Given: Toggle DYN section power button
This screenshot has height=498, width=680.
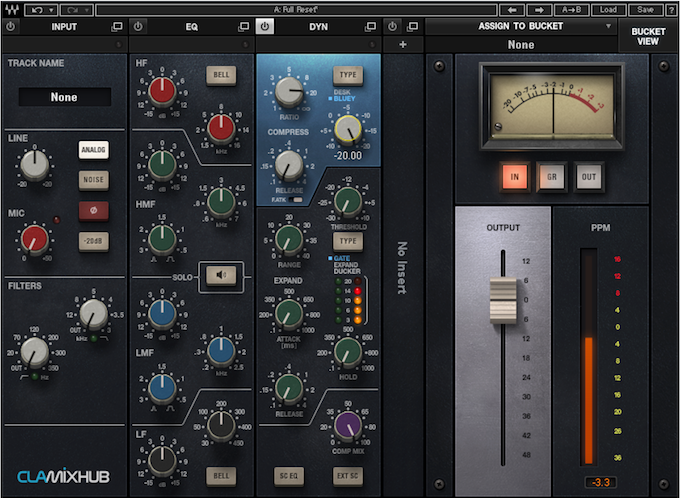Looking at the screenshot, I should (x=265, y=27).
